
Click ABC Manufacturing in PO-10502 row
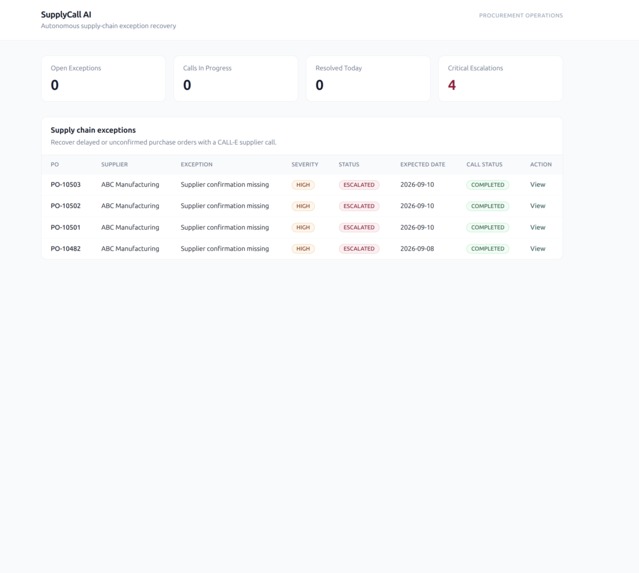[130, 206]
